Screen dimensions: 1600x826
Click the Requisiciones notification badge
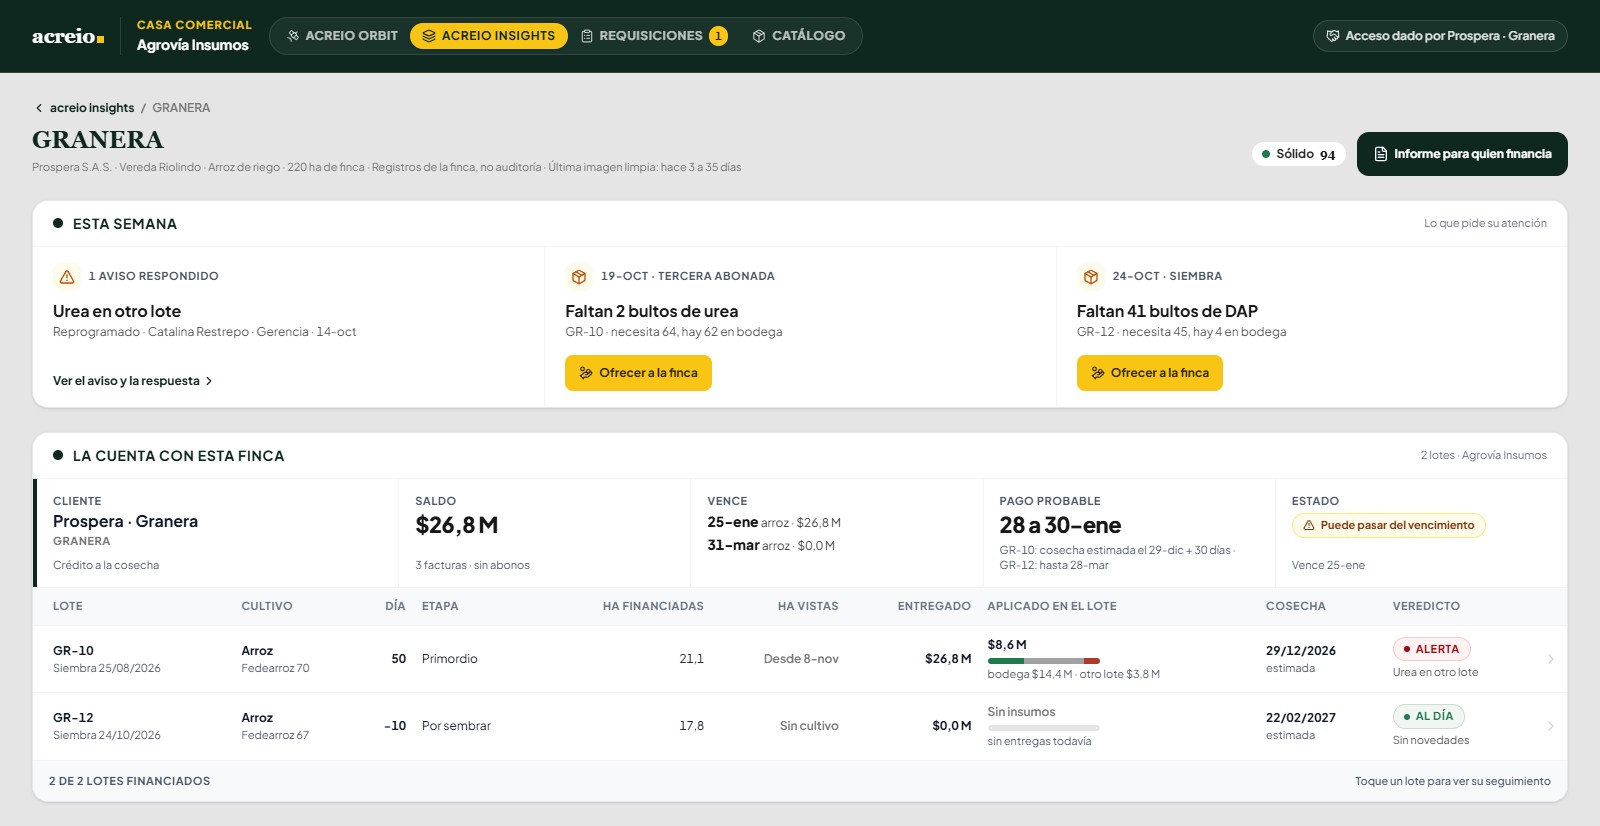pyautogui.click(x=718, y=36)
